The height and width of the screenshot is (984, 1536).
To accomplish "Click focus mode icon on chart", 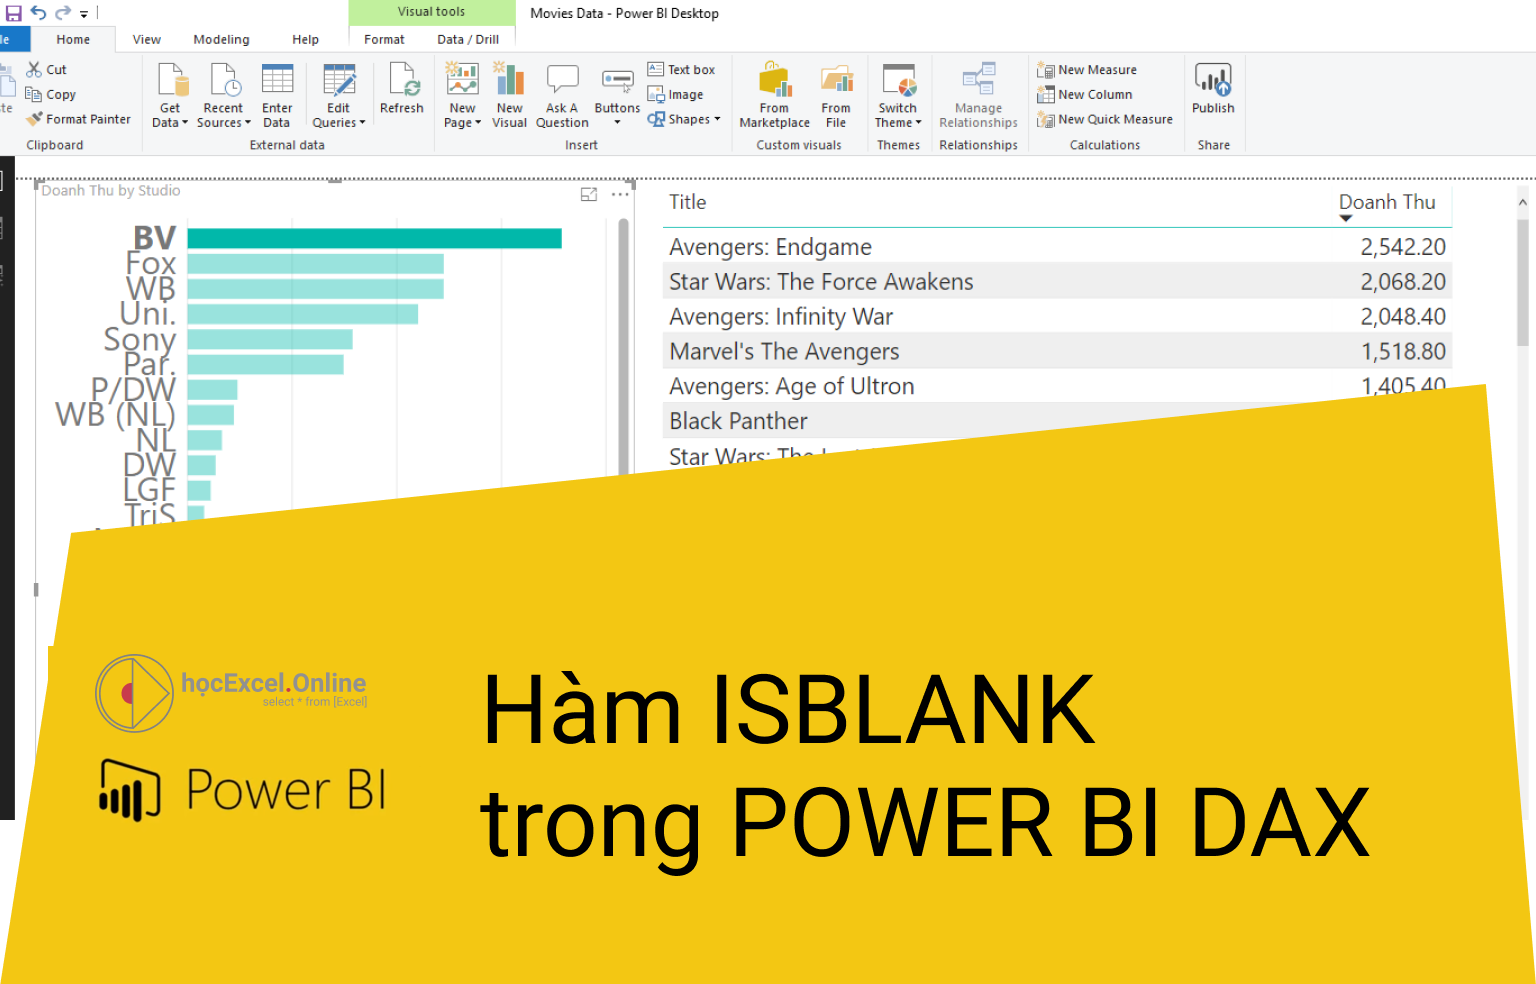I will [x=589, y=194].
